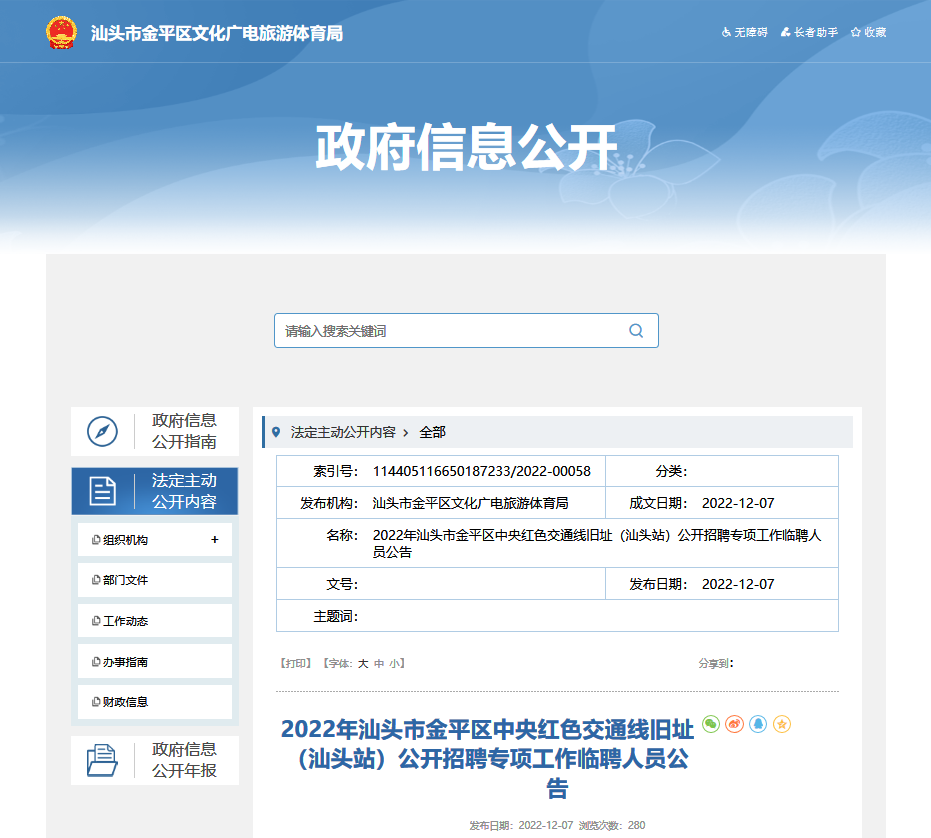Click 发布日期 value 2022-12-07 in table
This screenshot has height=838, width=931.
[738, 584]
